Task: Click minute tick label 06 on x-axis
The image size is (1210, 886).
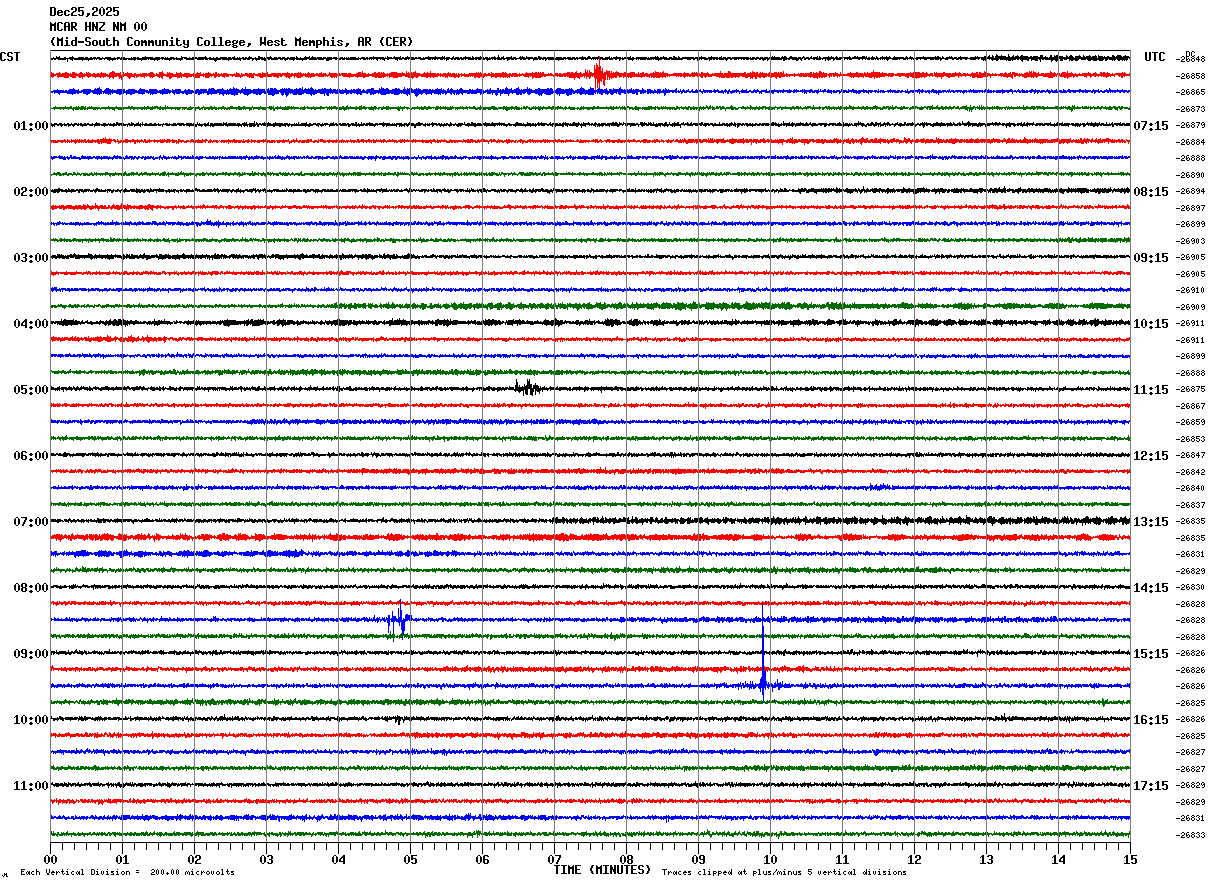Action: click(482, 859)
